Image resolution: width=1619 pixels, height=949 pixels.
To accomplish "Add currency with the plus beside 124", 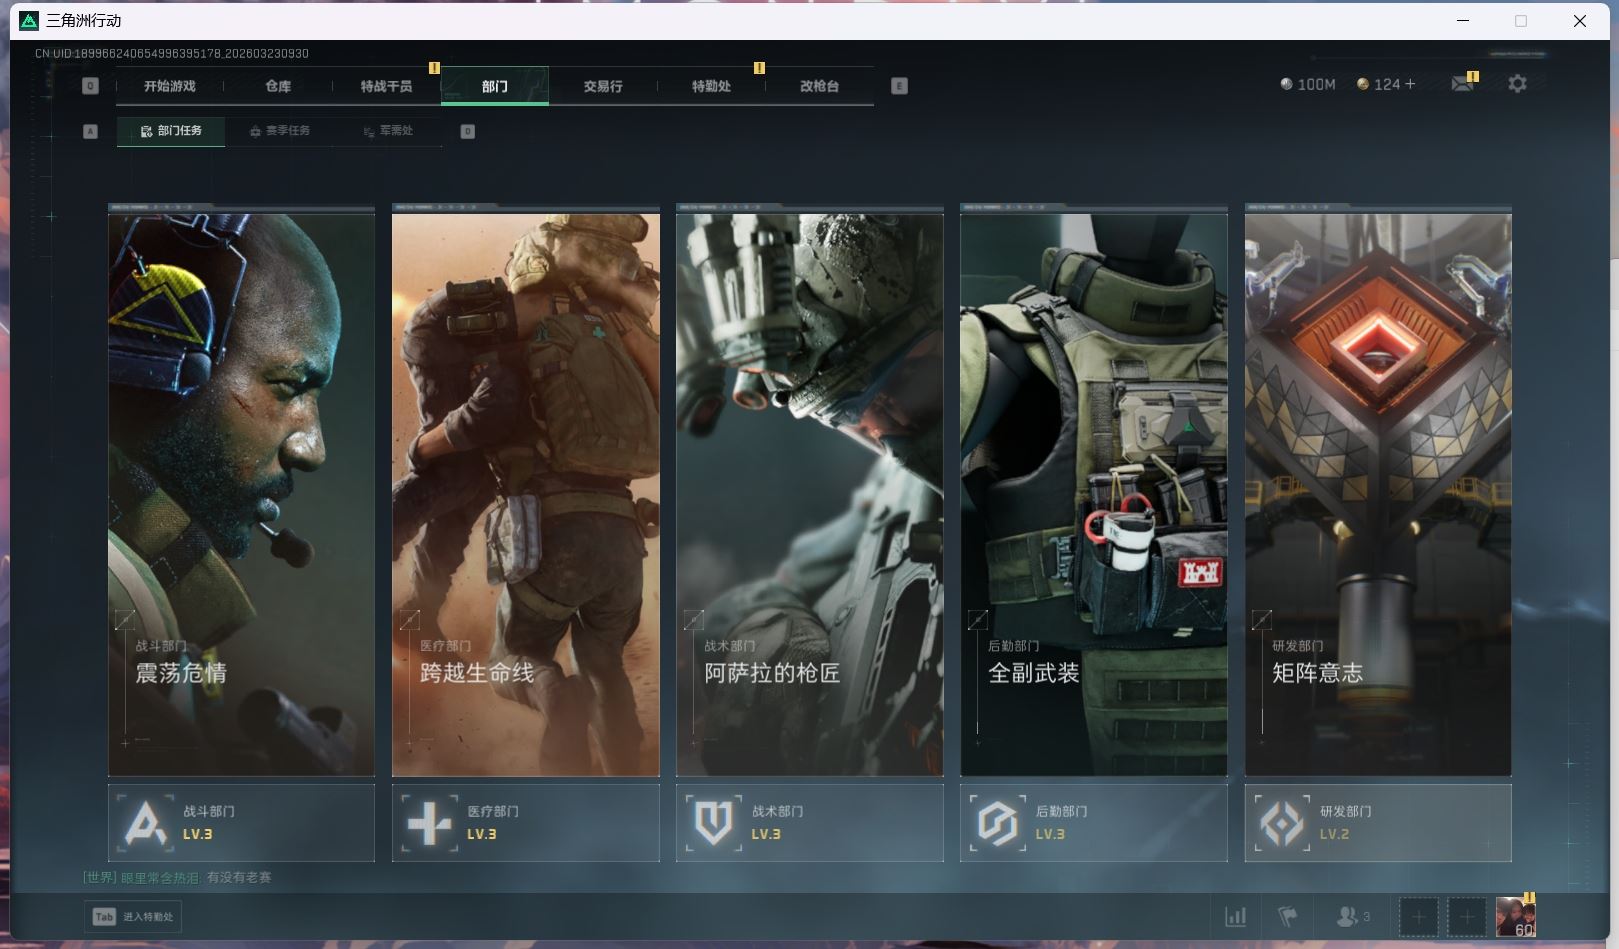I will 1410,84.
